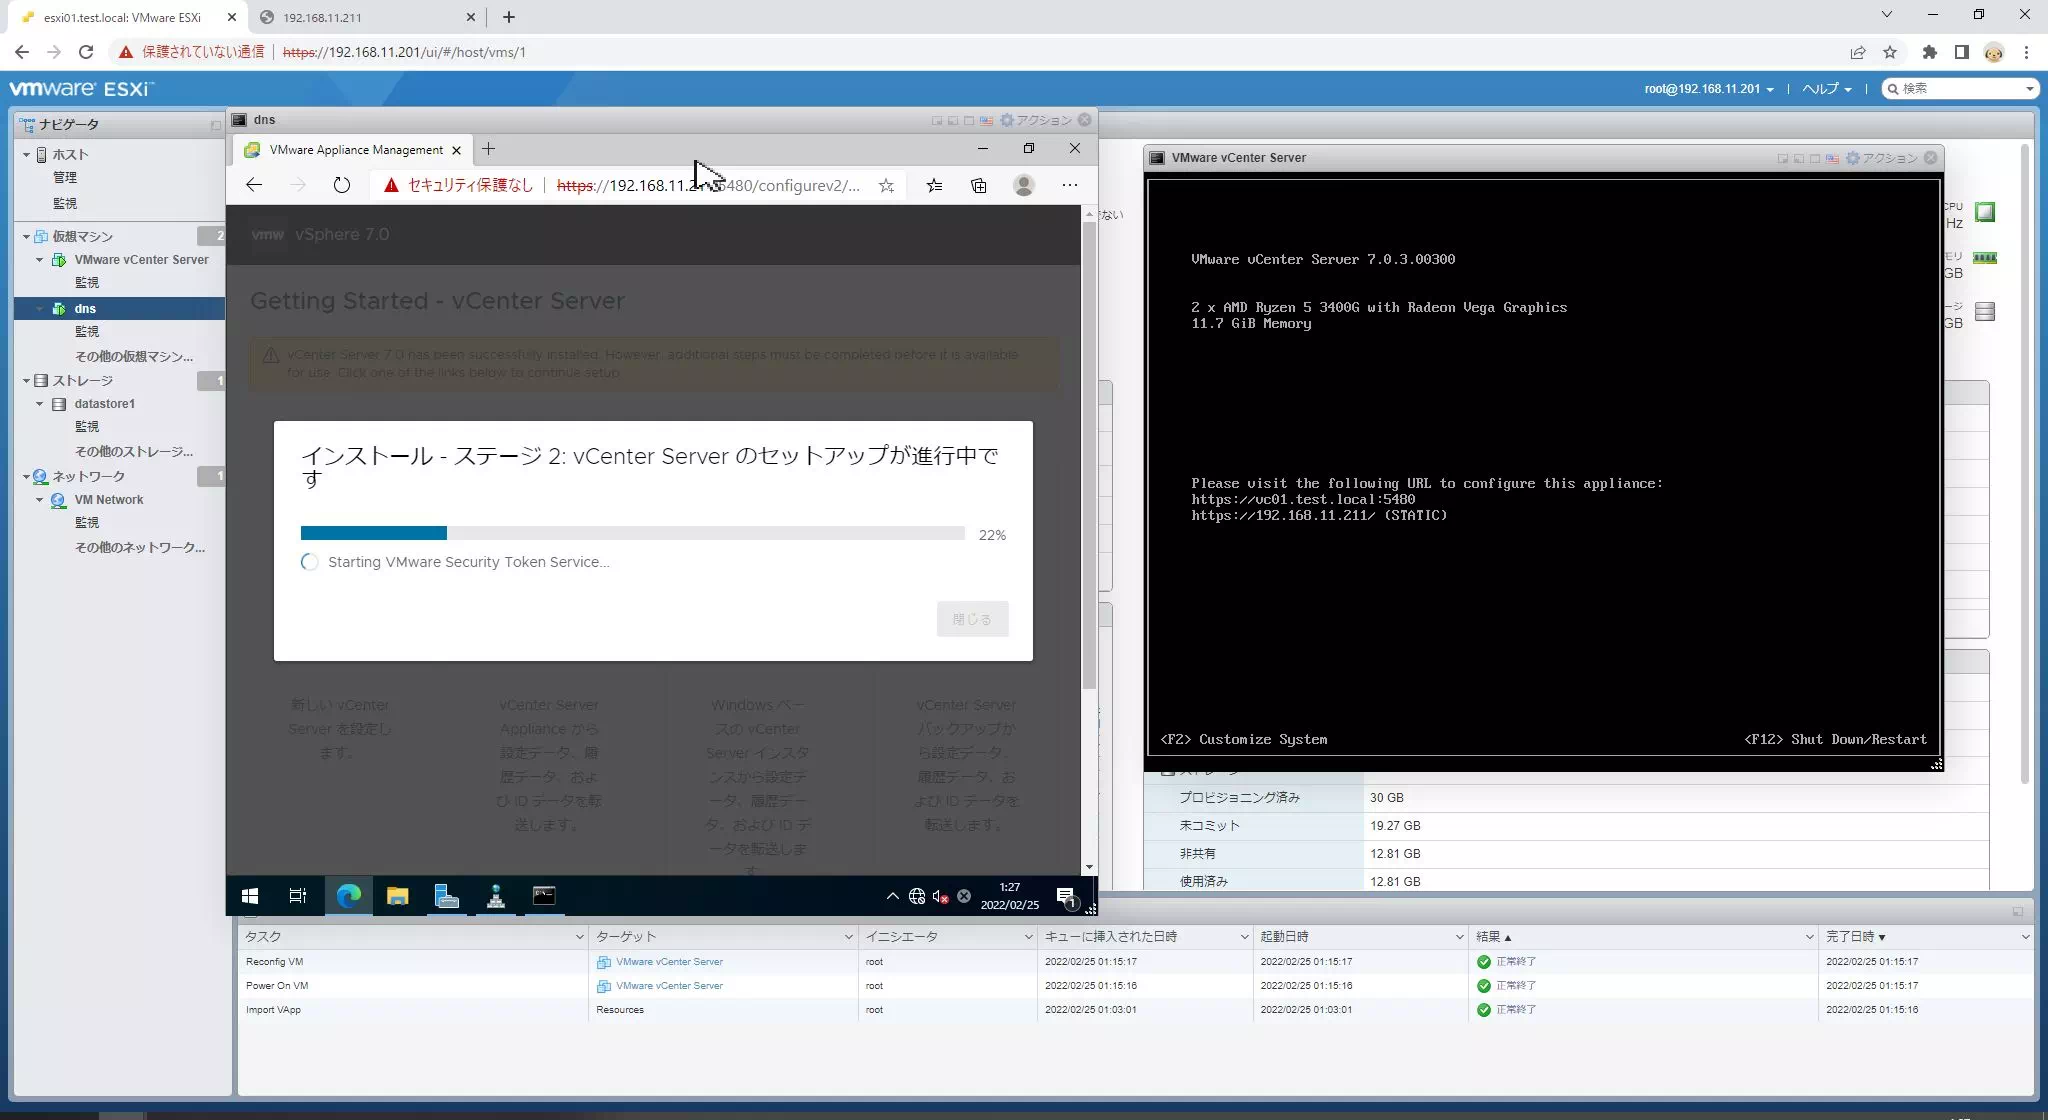The image size is (2048, 1120).
Task: Click the profile avatar in the inner Edge toolbar
Action: [x=1024, y=185]
